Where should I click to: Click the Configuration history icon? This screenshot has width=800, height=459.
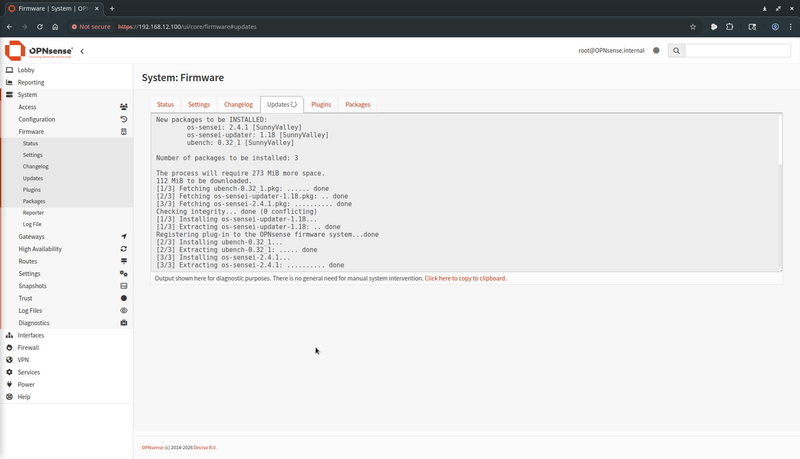[123, 119]
